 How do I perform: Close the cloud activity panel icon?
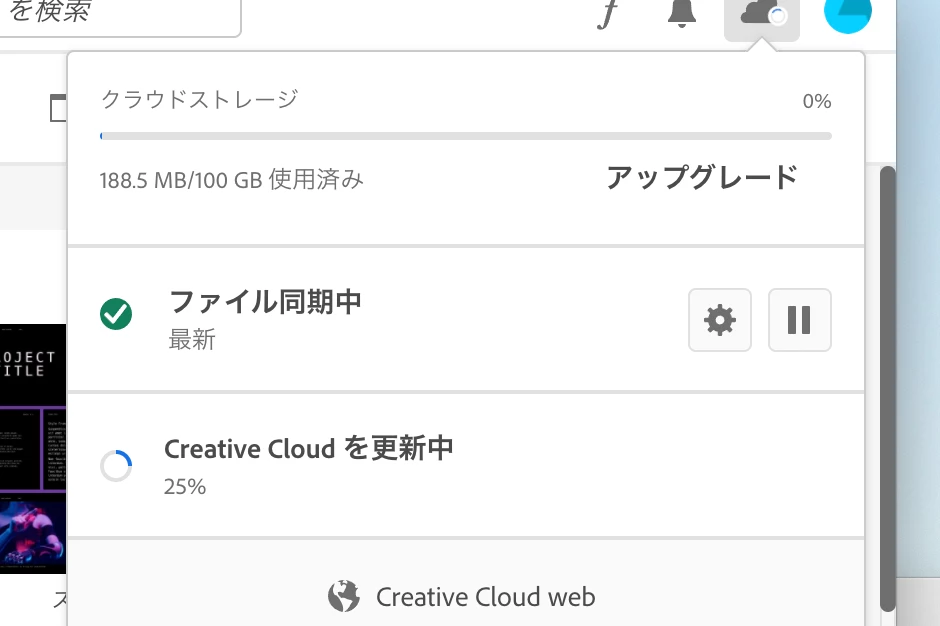coord(761,18)
